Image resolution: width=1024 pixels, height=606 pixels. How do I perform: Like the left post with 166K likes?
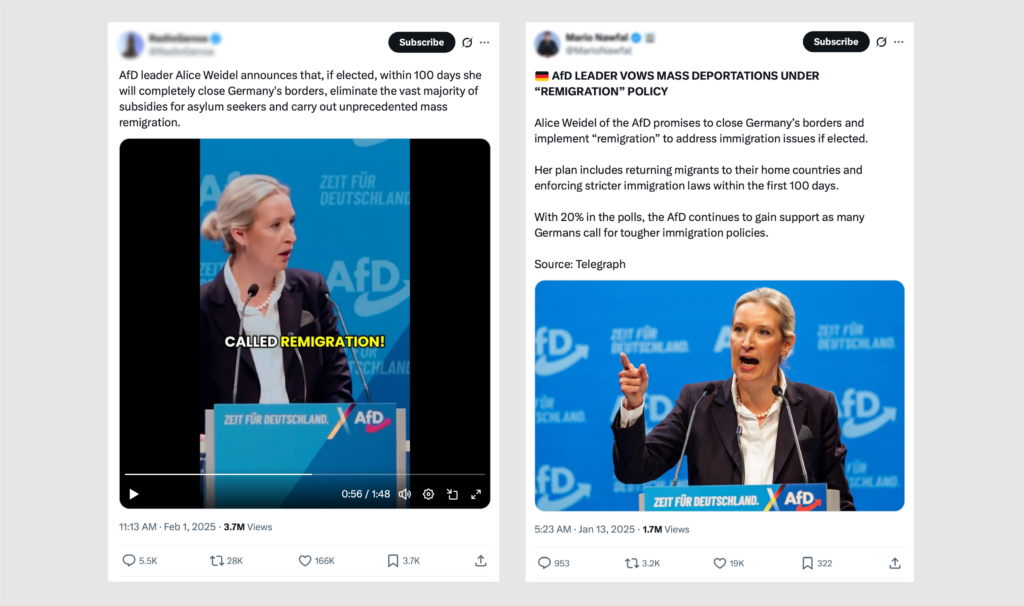pos(316,561)
